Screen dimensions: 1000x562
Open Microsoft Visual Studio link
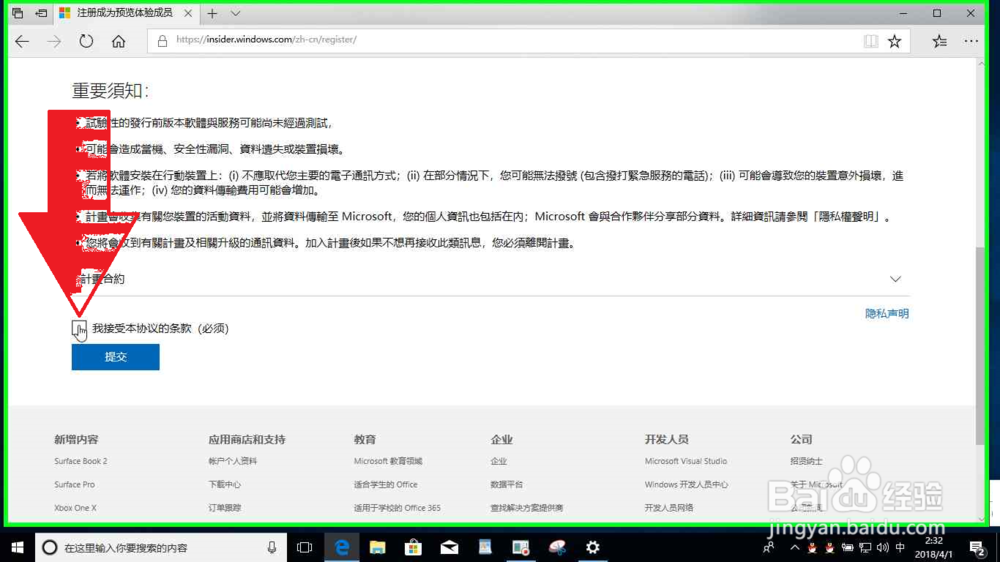tap(686, 461)
